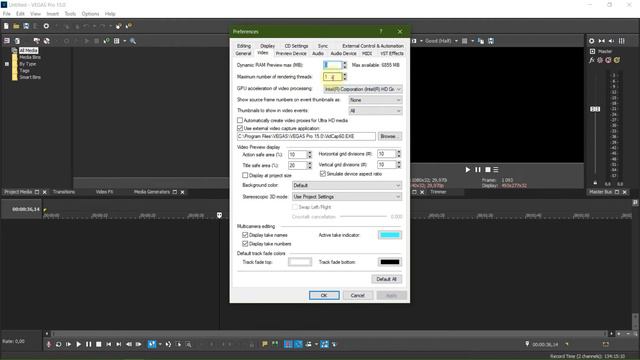Click Master FX icon in mixer panel

[591, 60]
